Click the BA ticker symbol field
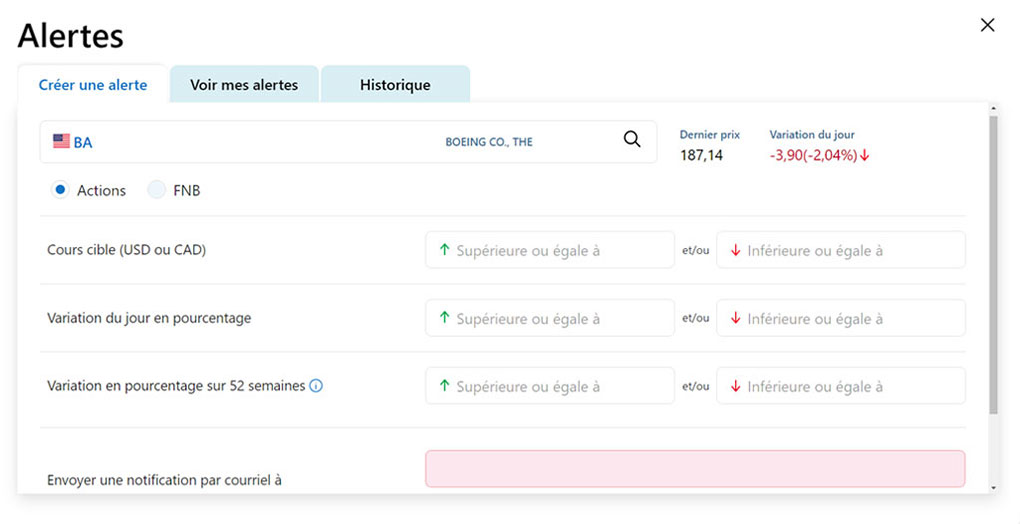 coord(348,142)
